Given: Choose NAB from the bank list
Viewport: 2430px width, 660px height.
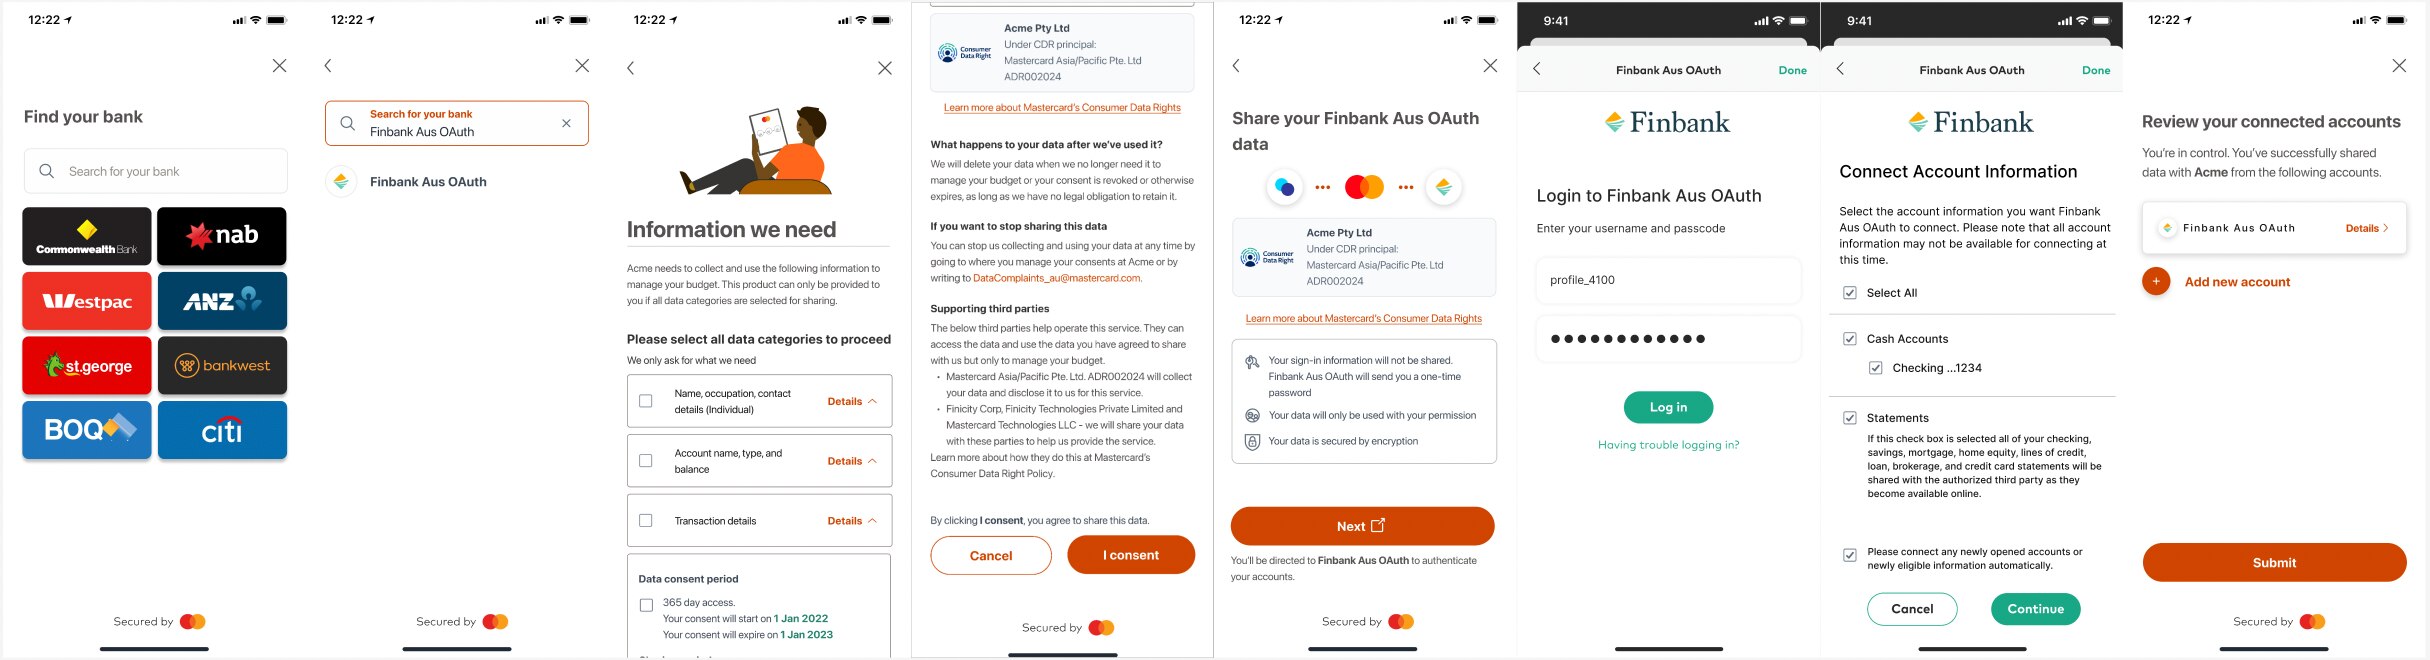Looking at the screenshot, I should click(221, 236).
